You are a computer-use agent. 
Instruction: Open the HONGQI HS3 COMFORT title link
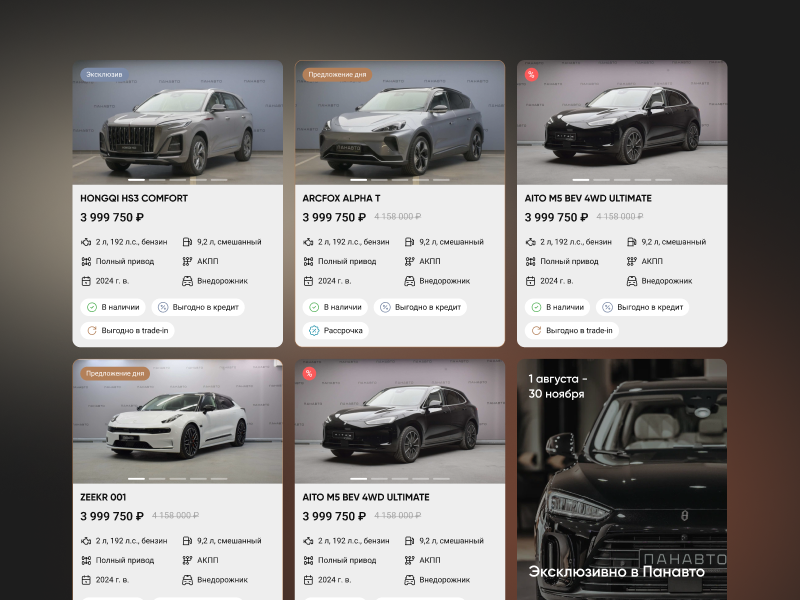pos(134,198)
